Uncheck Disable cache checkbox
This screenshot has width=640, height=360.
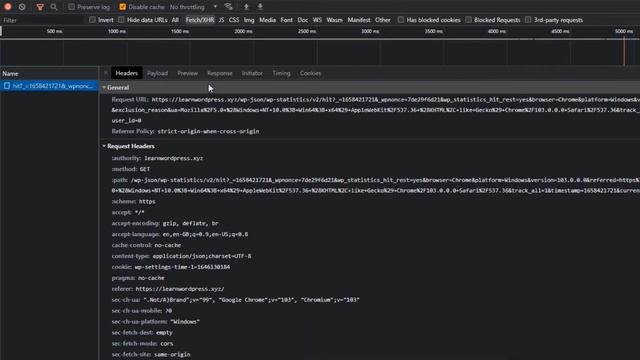[122, 7]
